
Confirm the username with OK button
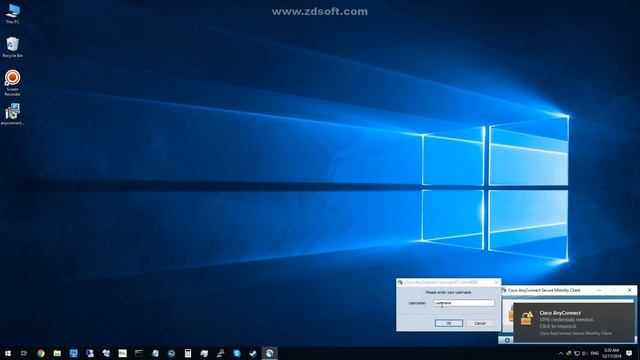[449, 323]
